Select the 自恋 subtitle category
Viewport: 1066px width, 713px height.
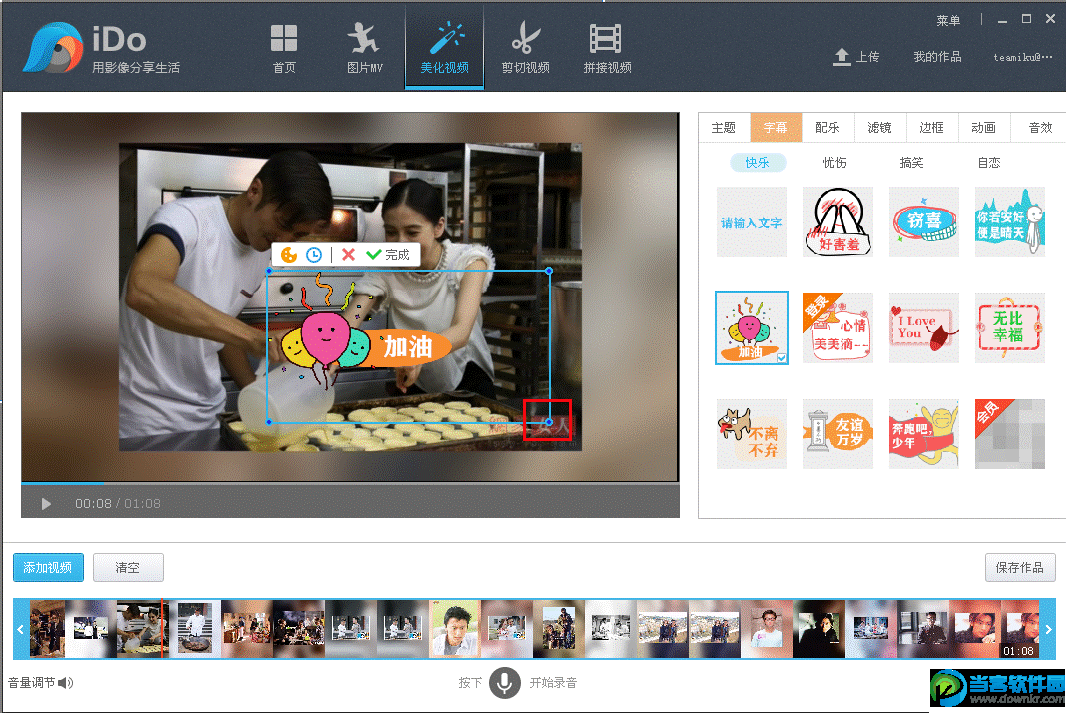[989, 162]
